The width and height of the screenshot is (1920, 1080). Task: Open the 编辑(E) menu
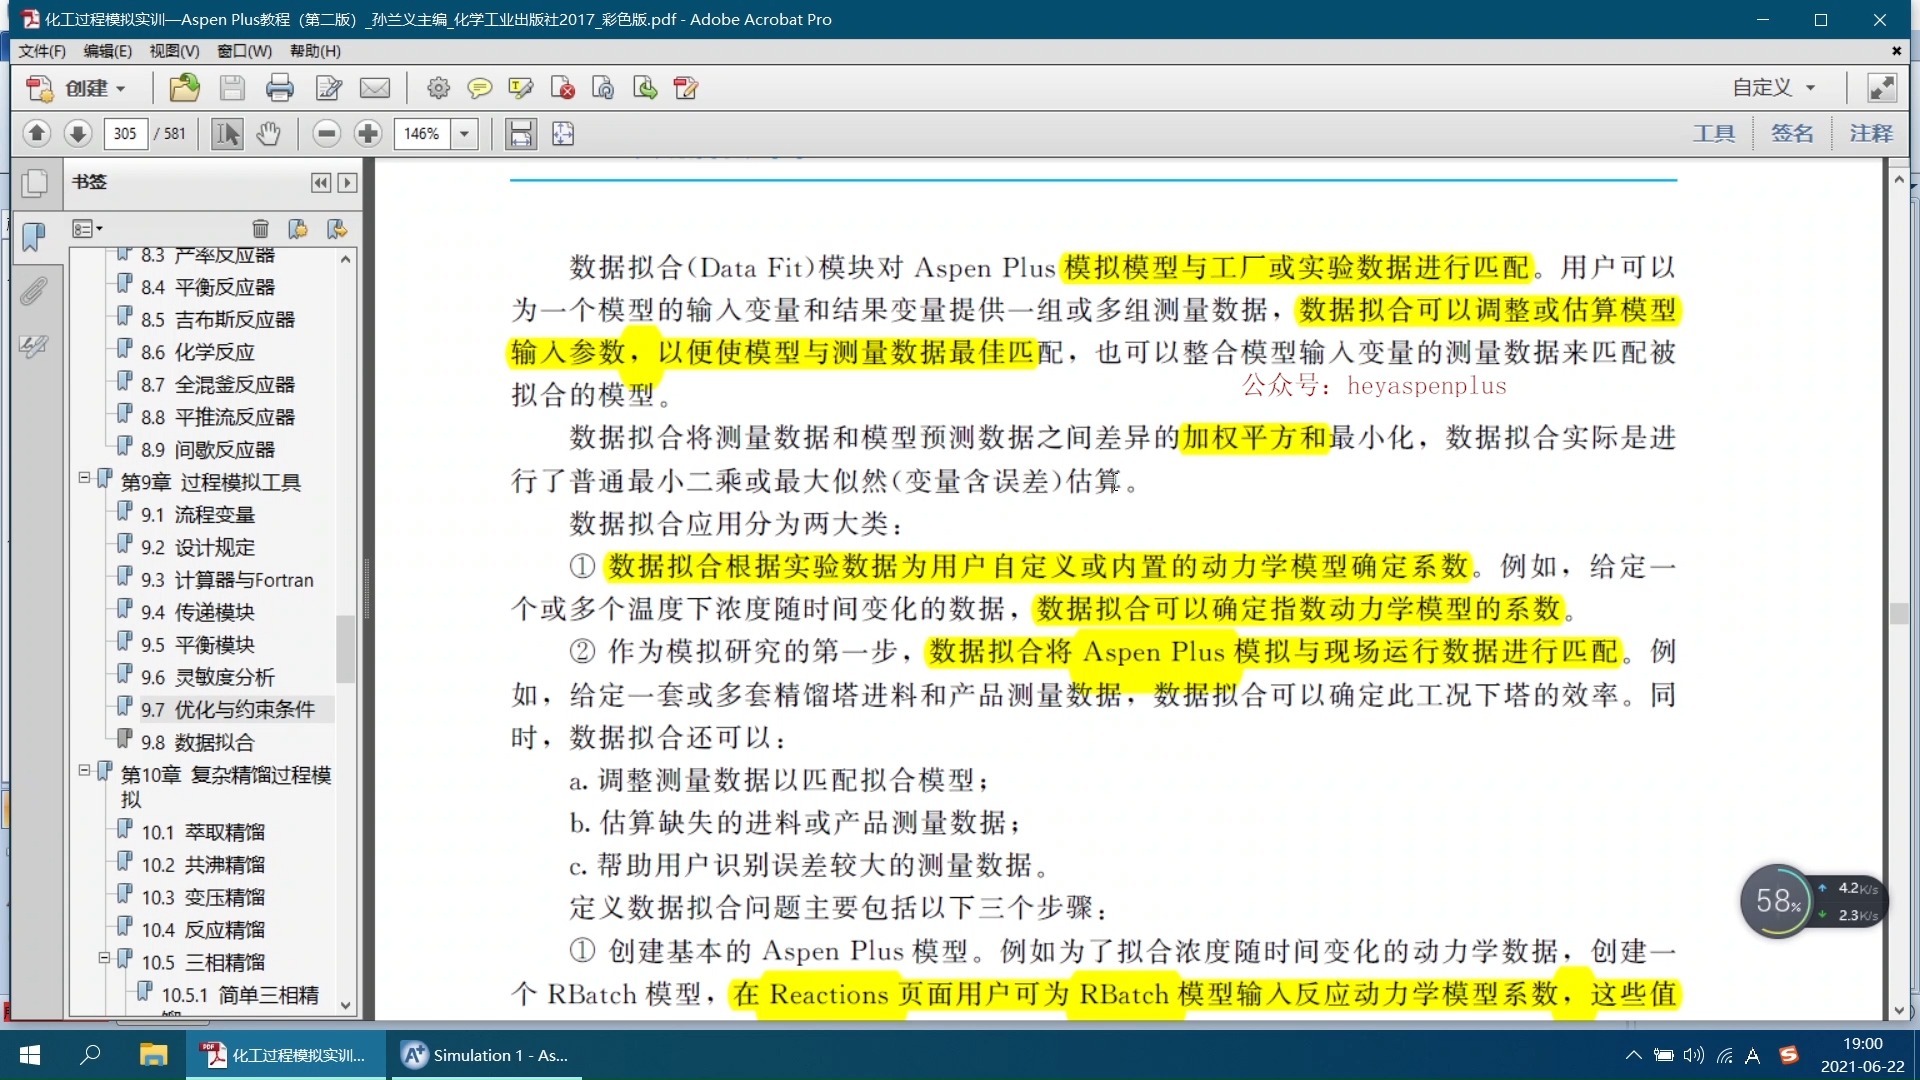click(x=107, y=51)
